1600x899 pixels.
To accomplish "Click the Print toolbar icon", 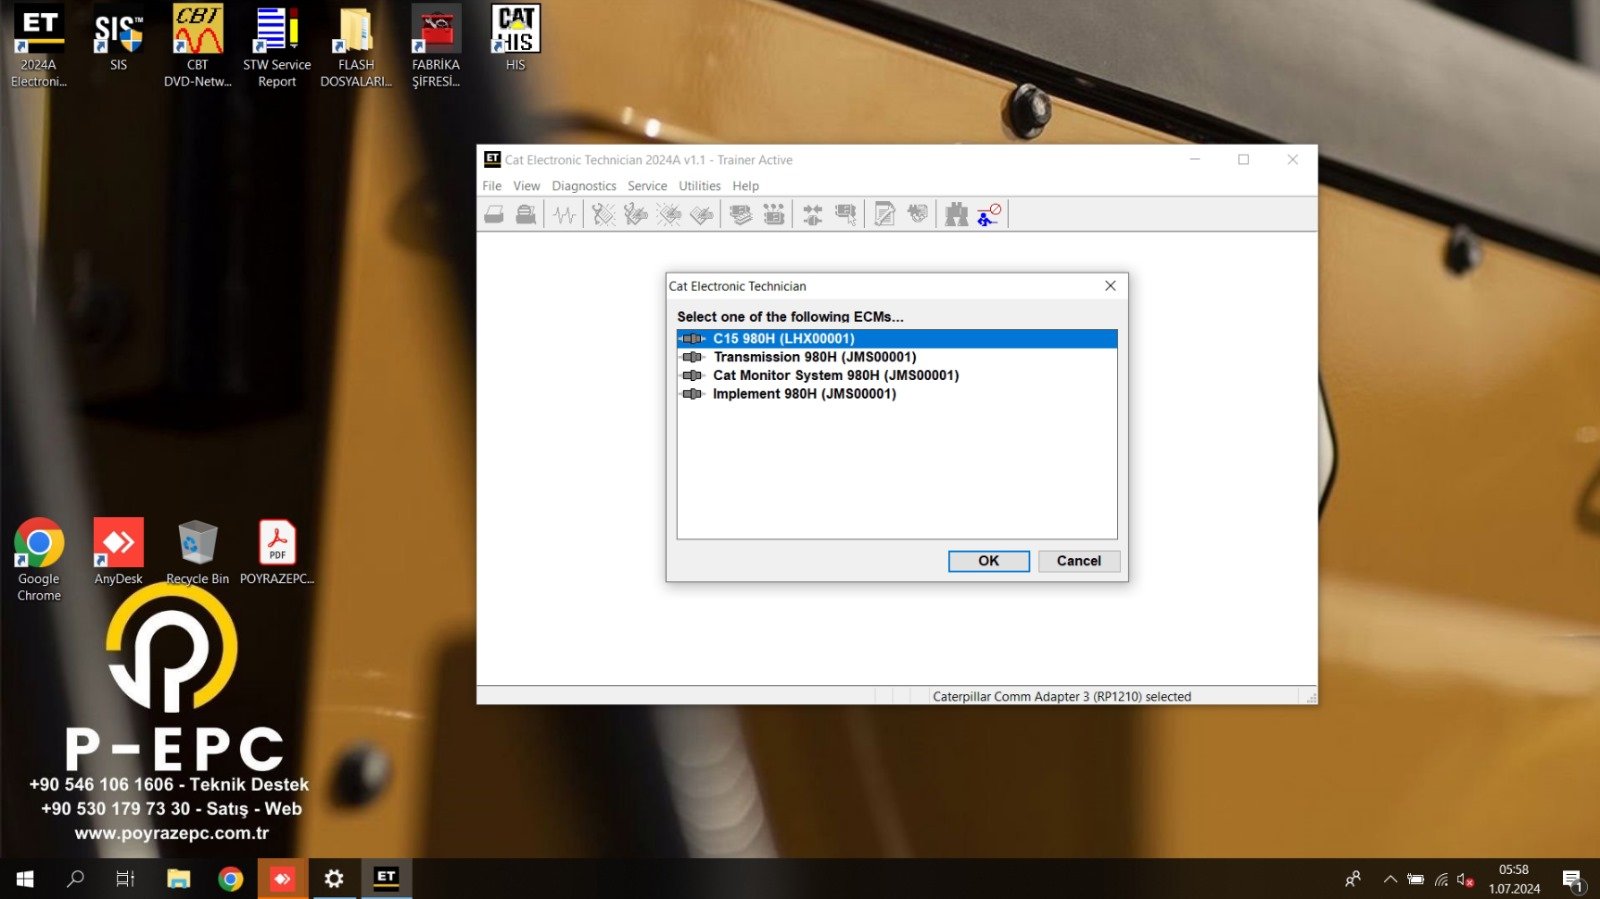I will (x=494, y=214).
